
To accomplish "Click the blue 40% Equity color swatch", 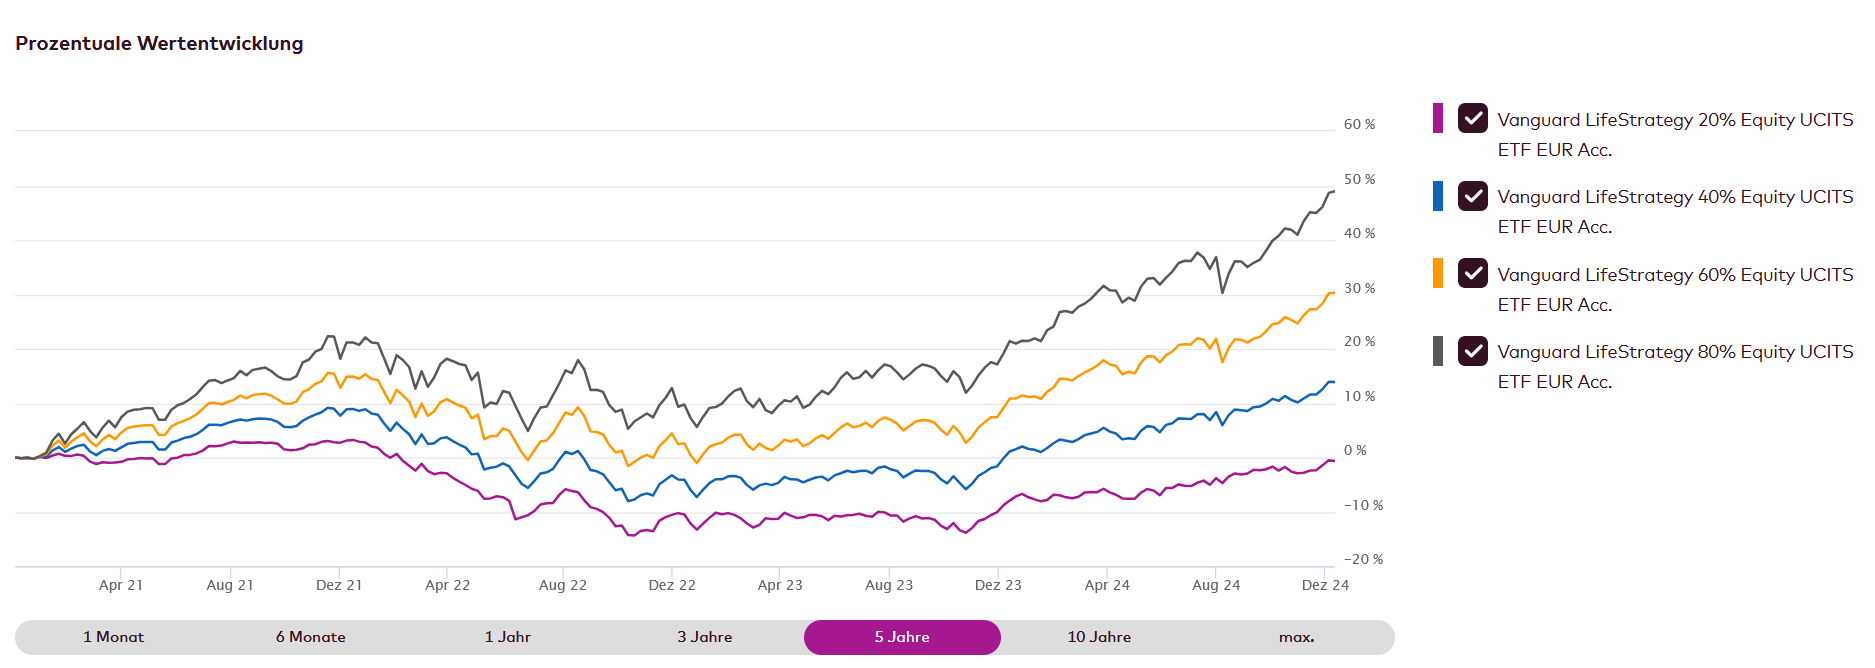I will pos(1438,196).
